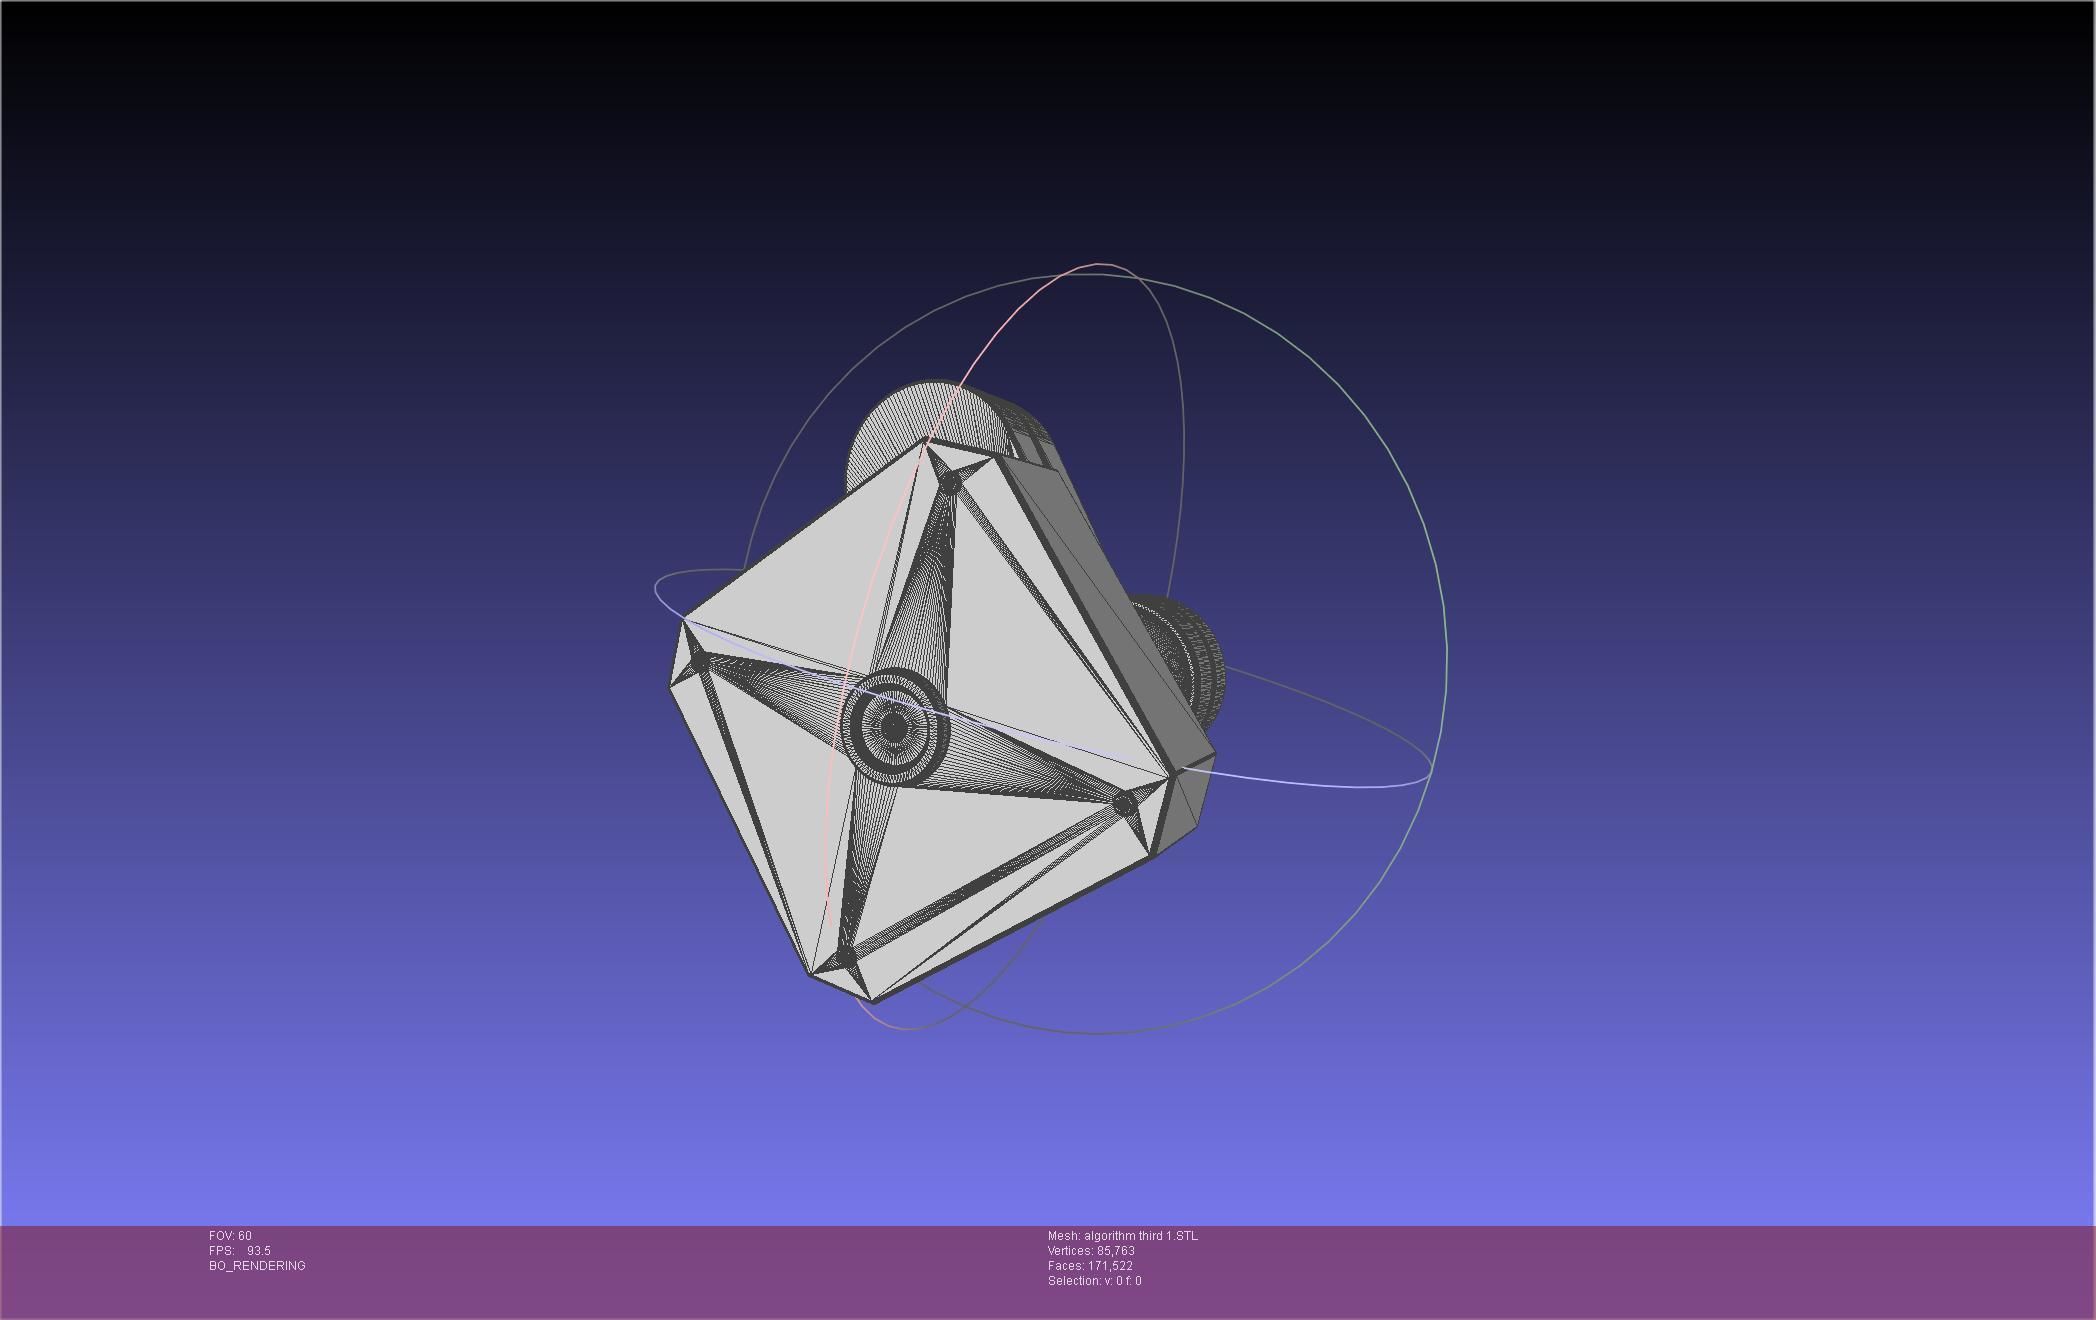The height and width of the screenshot is (1320, 2096).
Task: Click the BO_RENDERING status text
Action: click(x=257, y=1266)
